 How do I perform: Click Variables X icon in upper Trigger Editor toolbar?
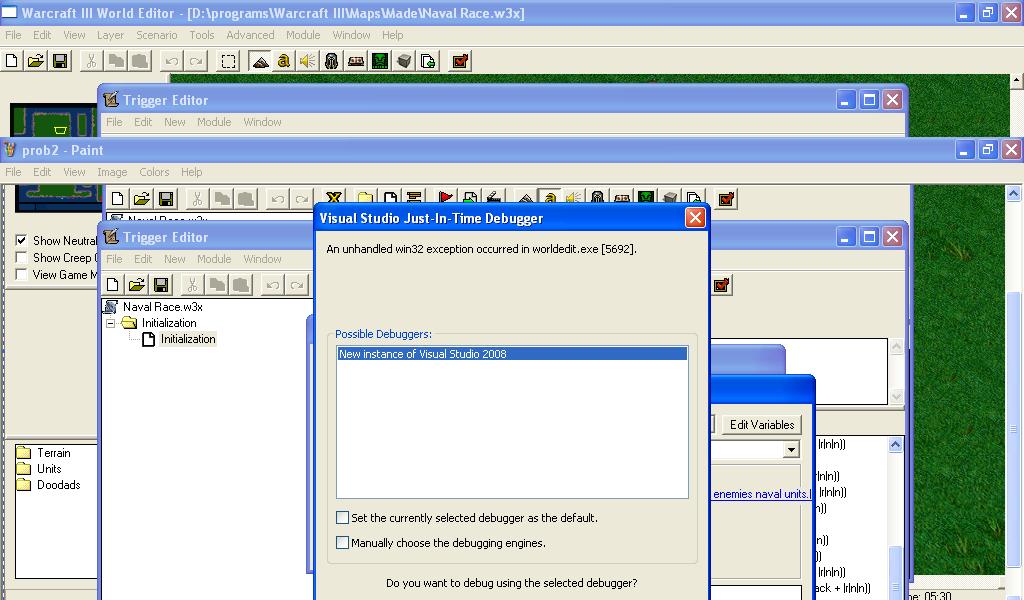(334, 198)
